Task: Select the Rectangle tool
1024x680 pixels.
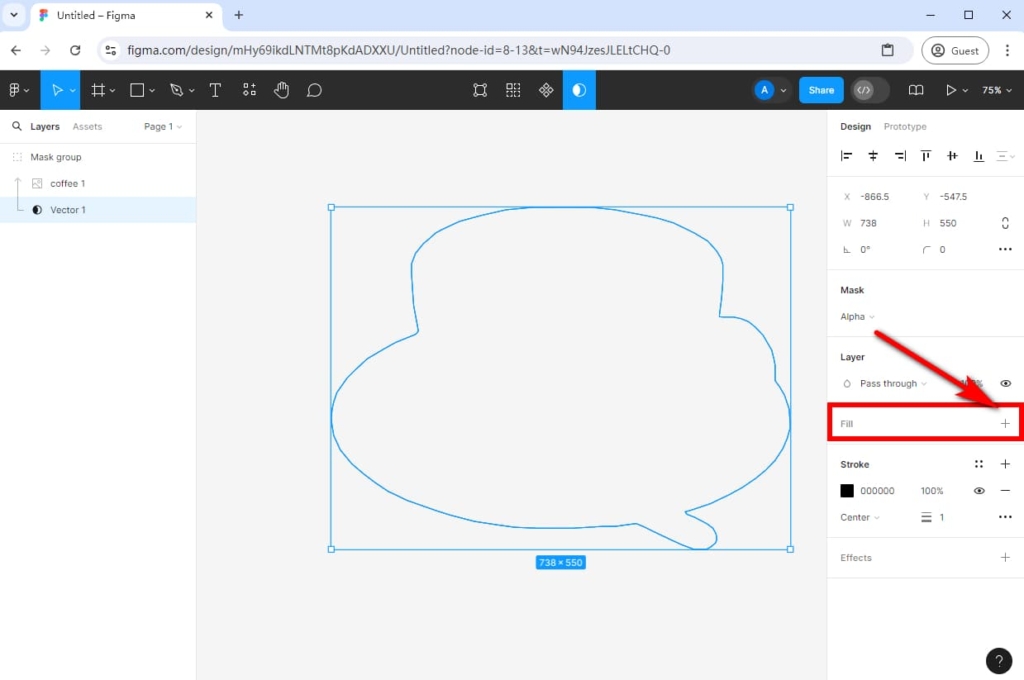Action: click(x=135, y=90)
